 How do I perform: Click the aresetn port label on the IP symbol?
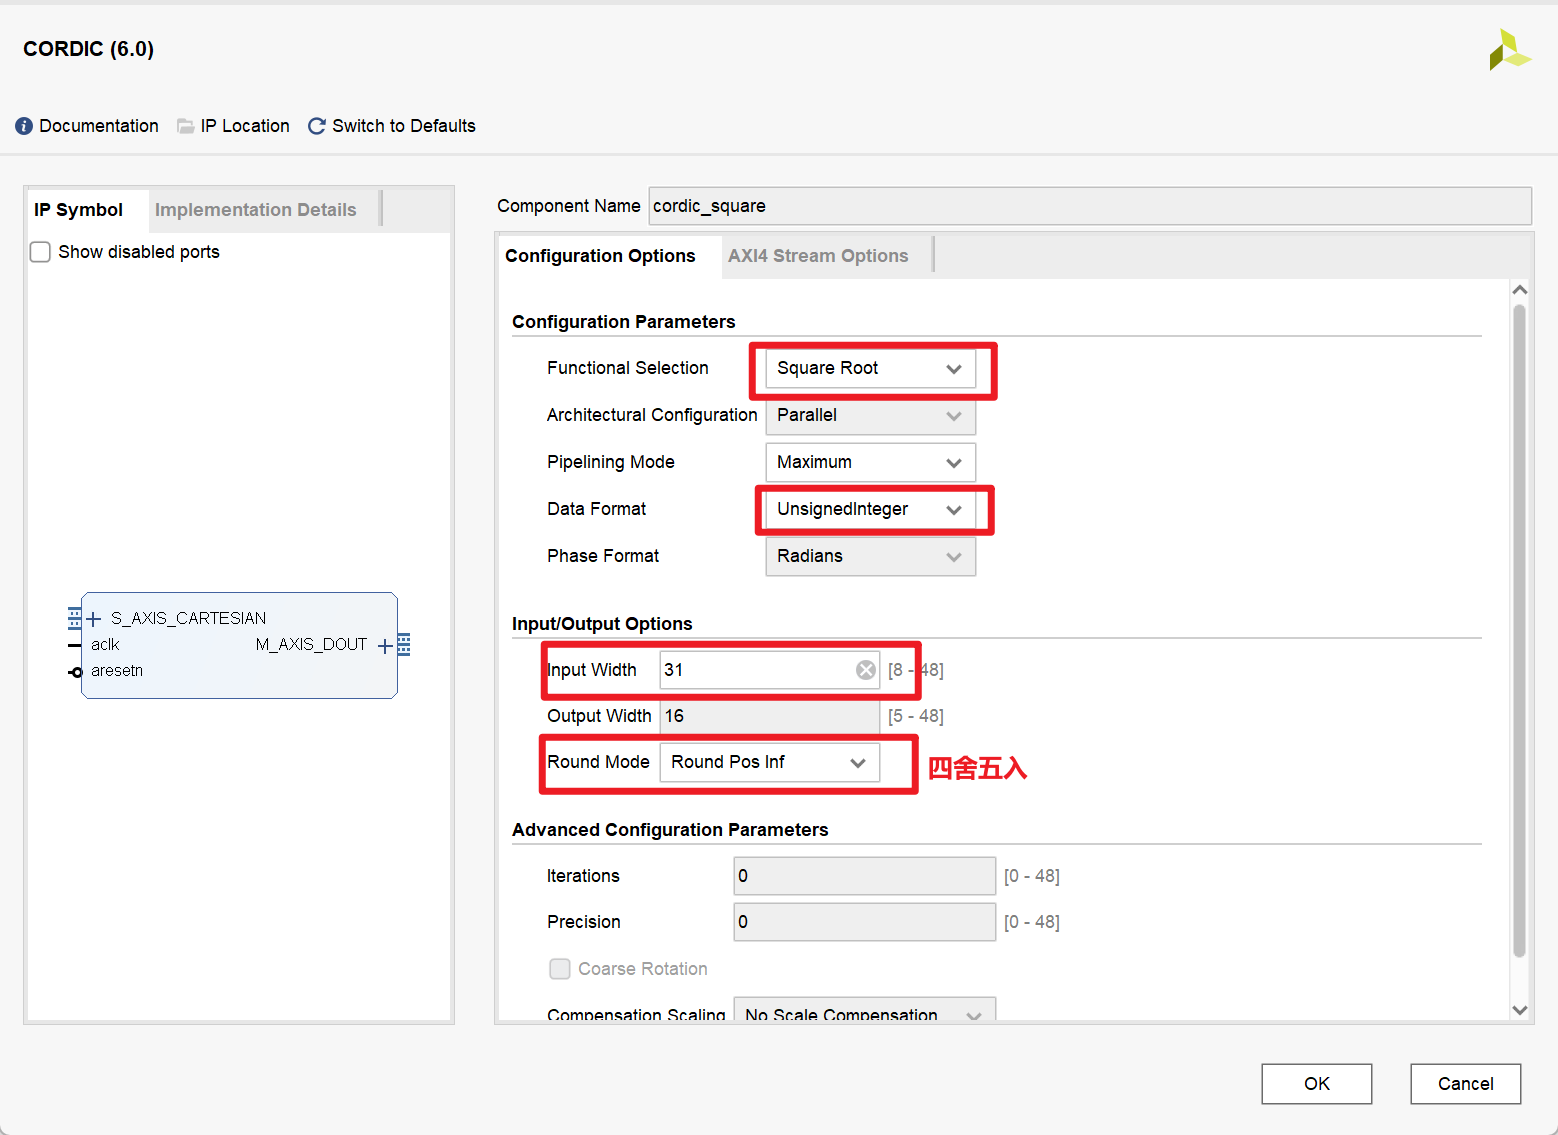117,671
